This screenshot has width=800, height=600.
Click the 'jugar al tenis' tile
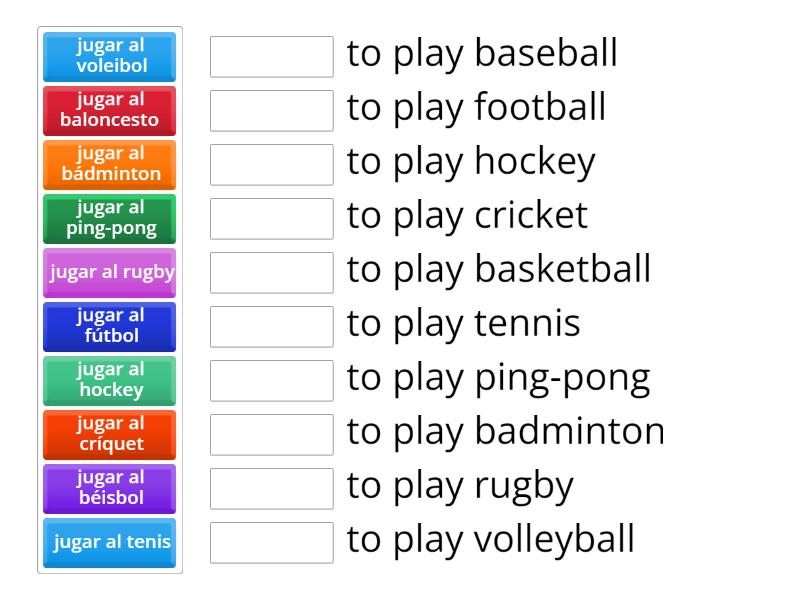point(109,543)
